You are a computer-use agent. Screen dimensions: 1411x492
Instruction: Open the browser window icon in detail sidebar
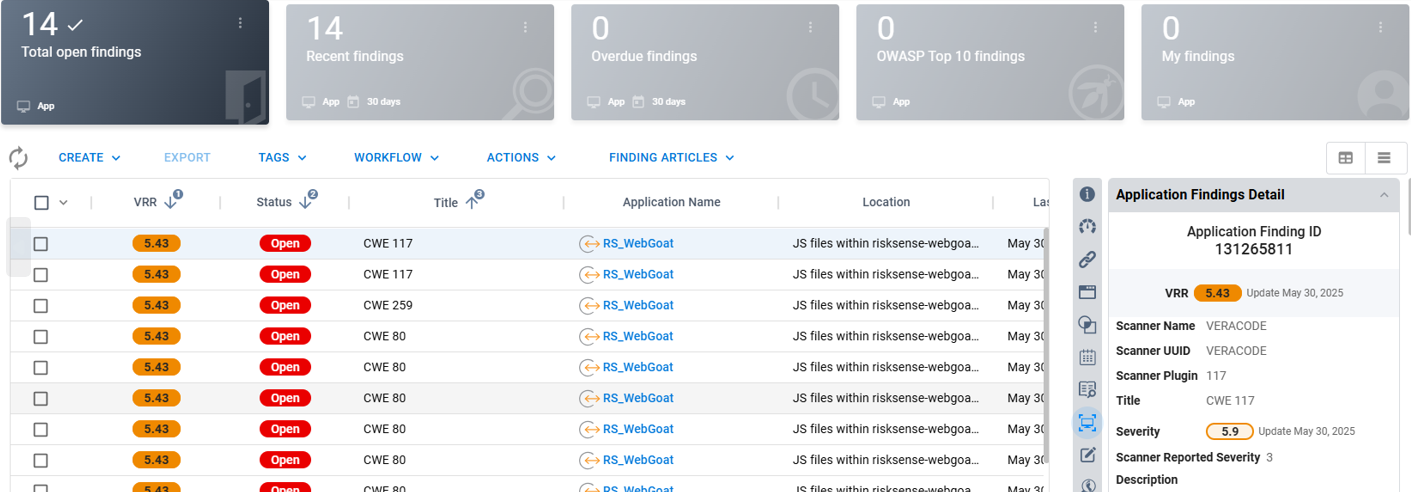1087,292
